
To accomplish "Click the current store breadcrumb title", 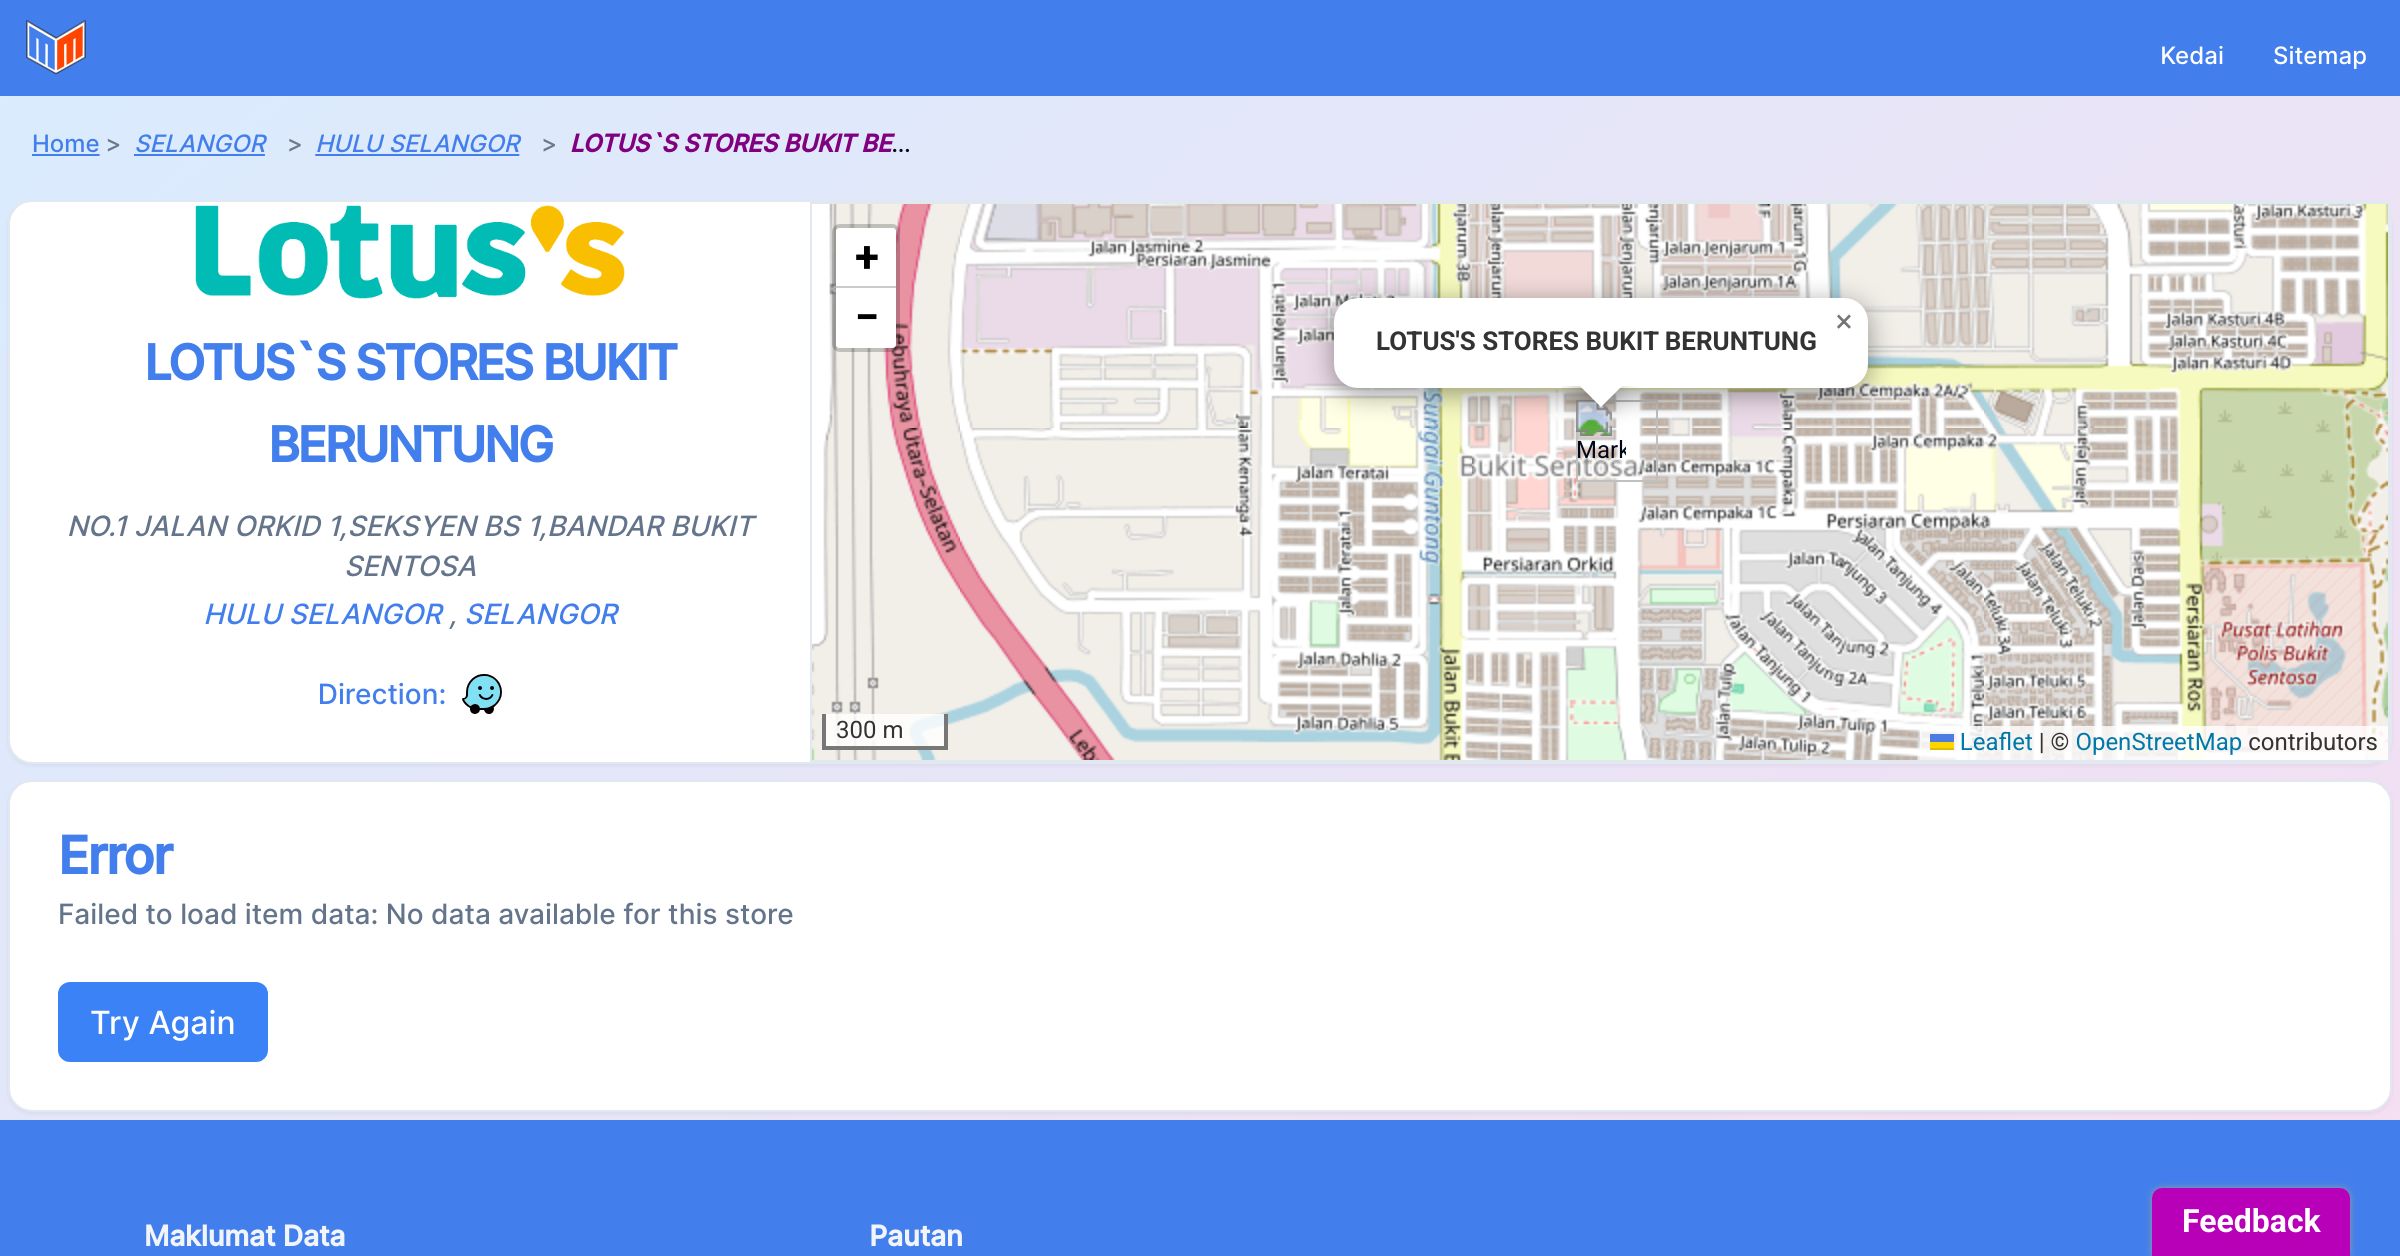I will (x=740, y=144).
